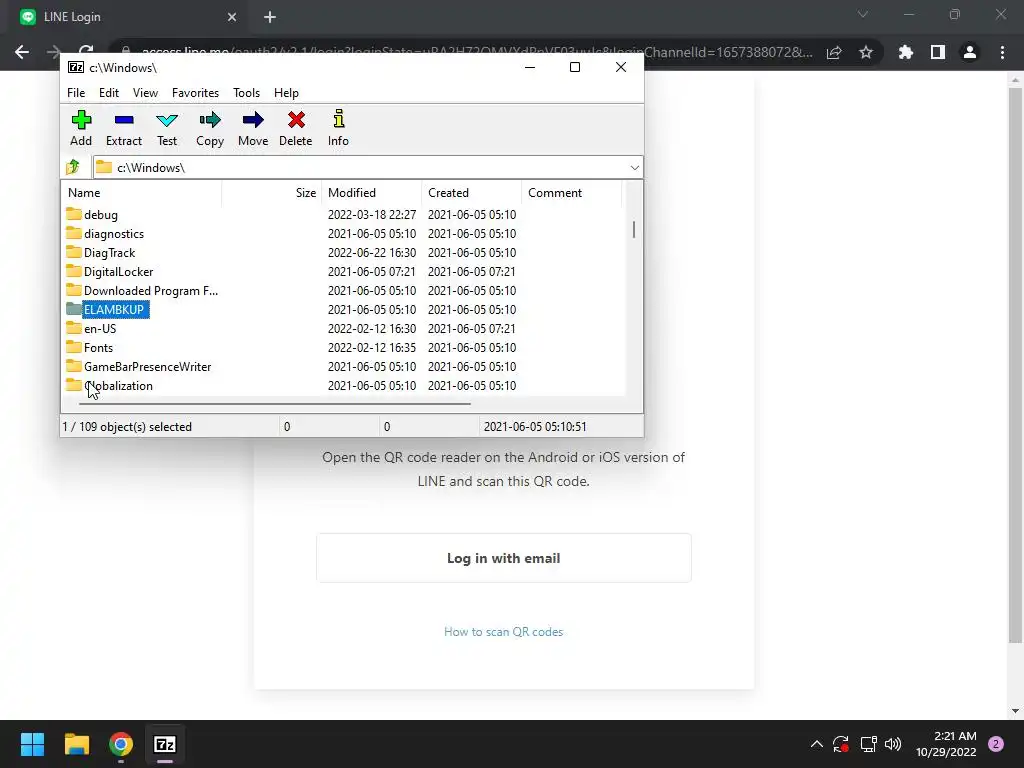
Task: Open the Edit menu
Action: (x=108, y=93)
